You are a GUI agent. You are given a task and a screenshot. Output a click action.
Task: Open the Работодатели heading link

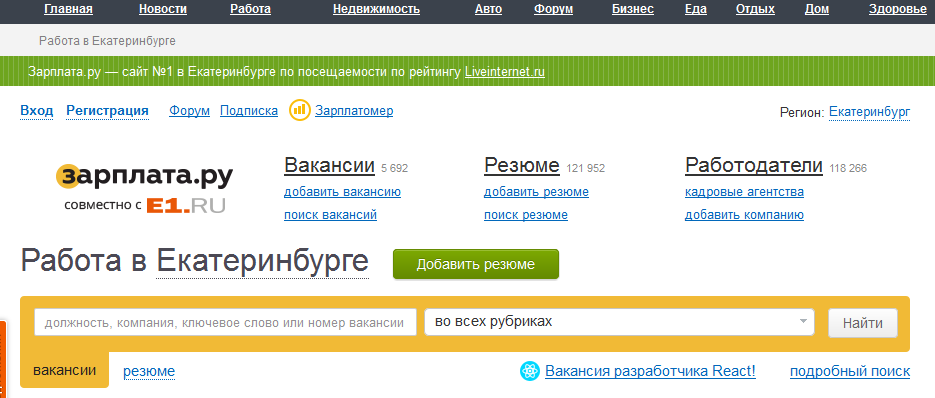pos(754,165)
